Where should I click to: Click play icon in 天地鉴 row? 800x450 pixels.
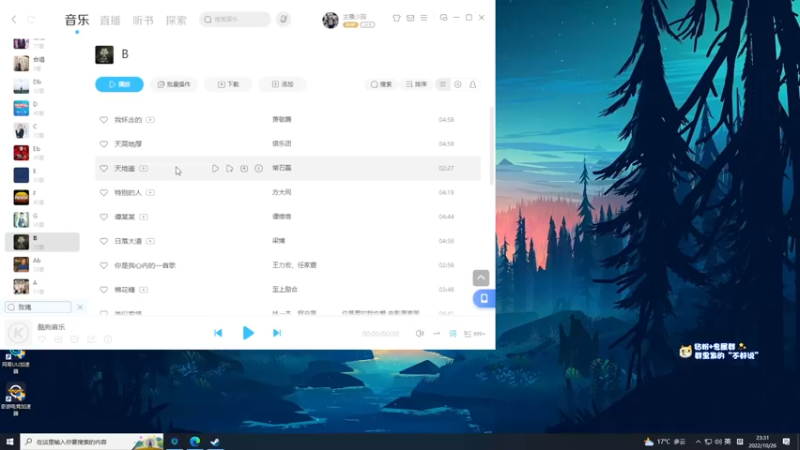(215, 168)
